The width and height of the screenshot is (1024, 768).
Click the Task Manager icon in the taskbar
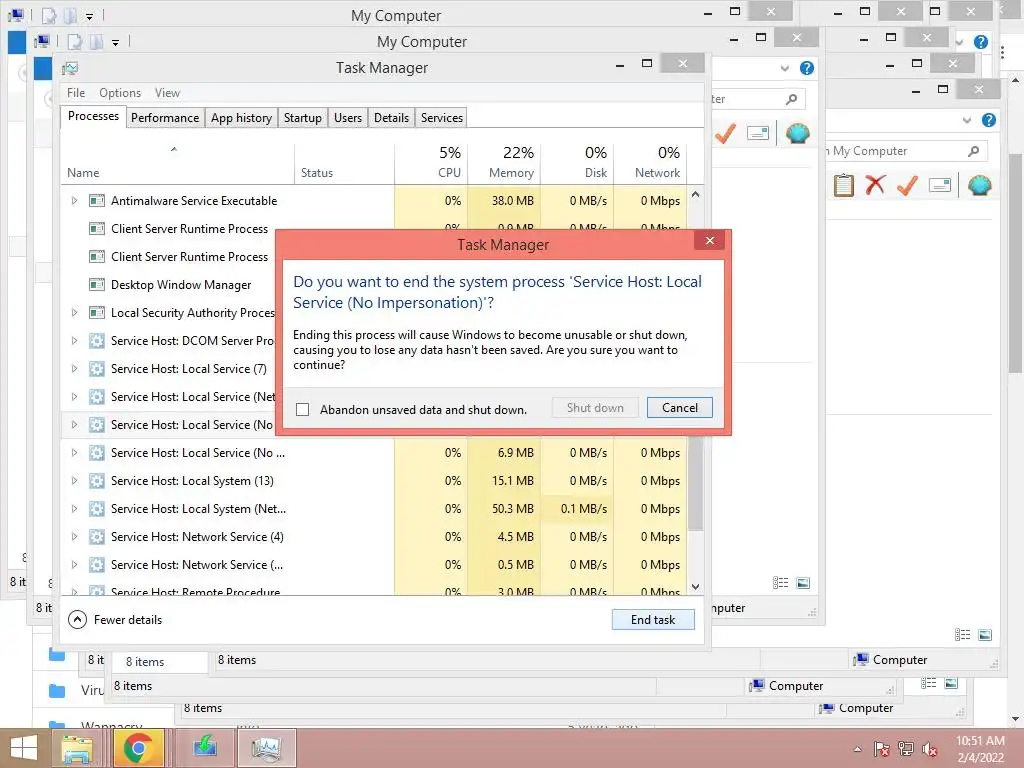coord(266,748)
